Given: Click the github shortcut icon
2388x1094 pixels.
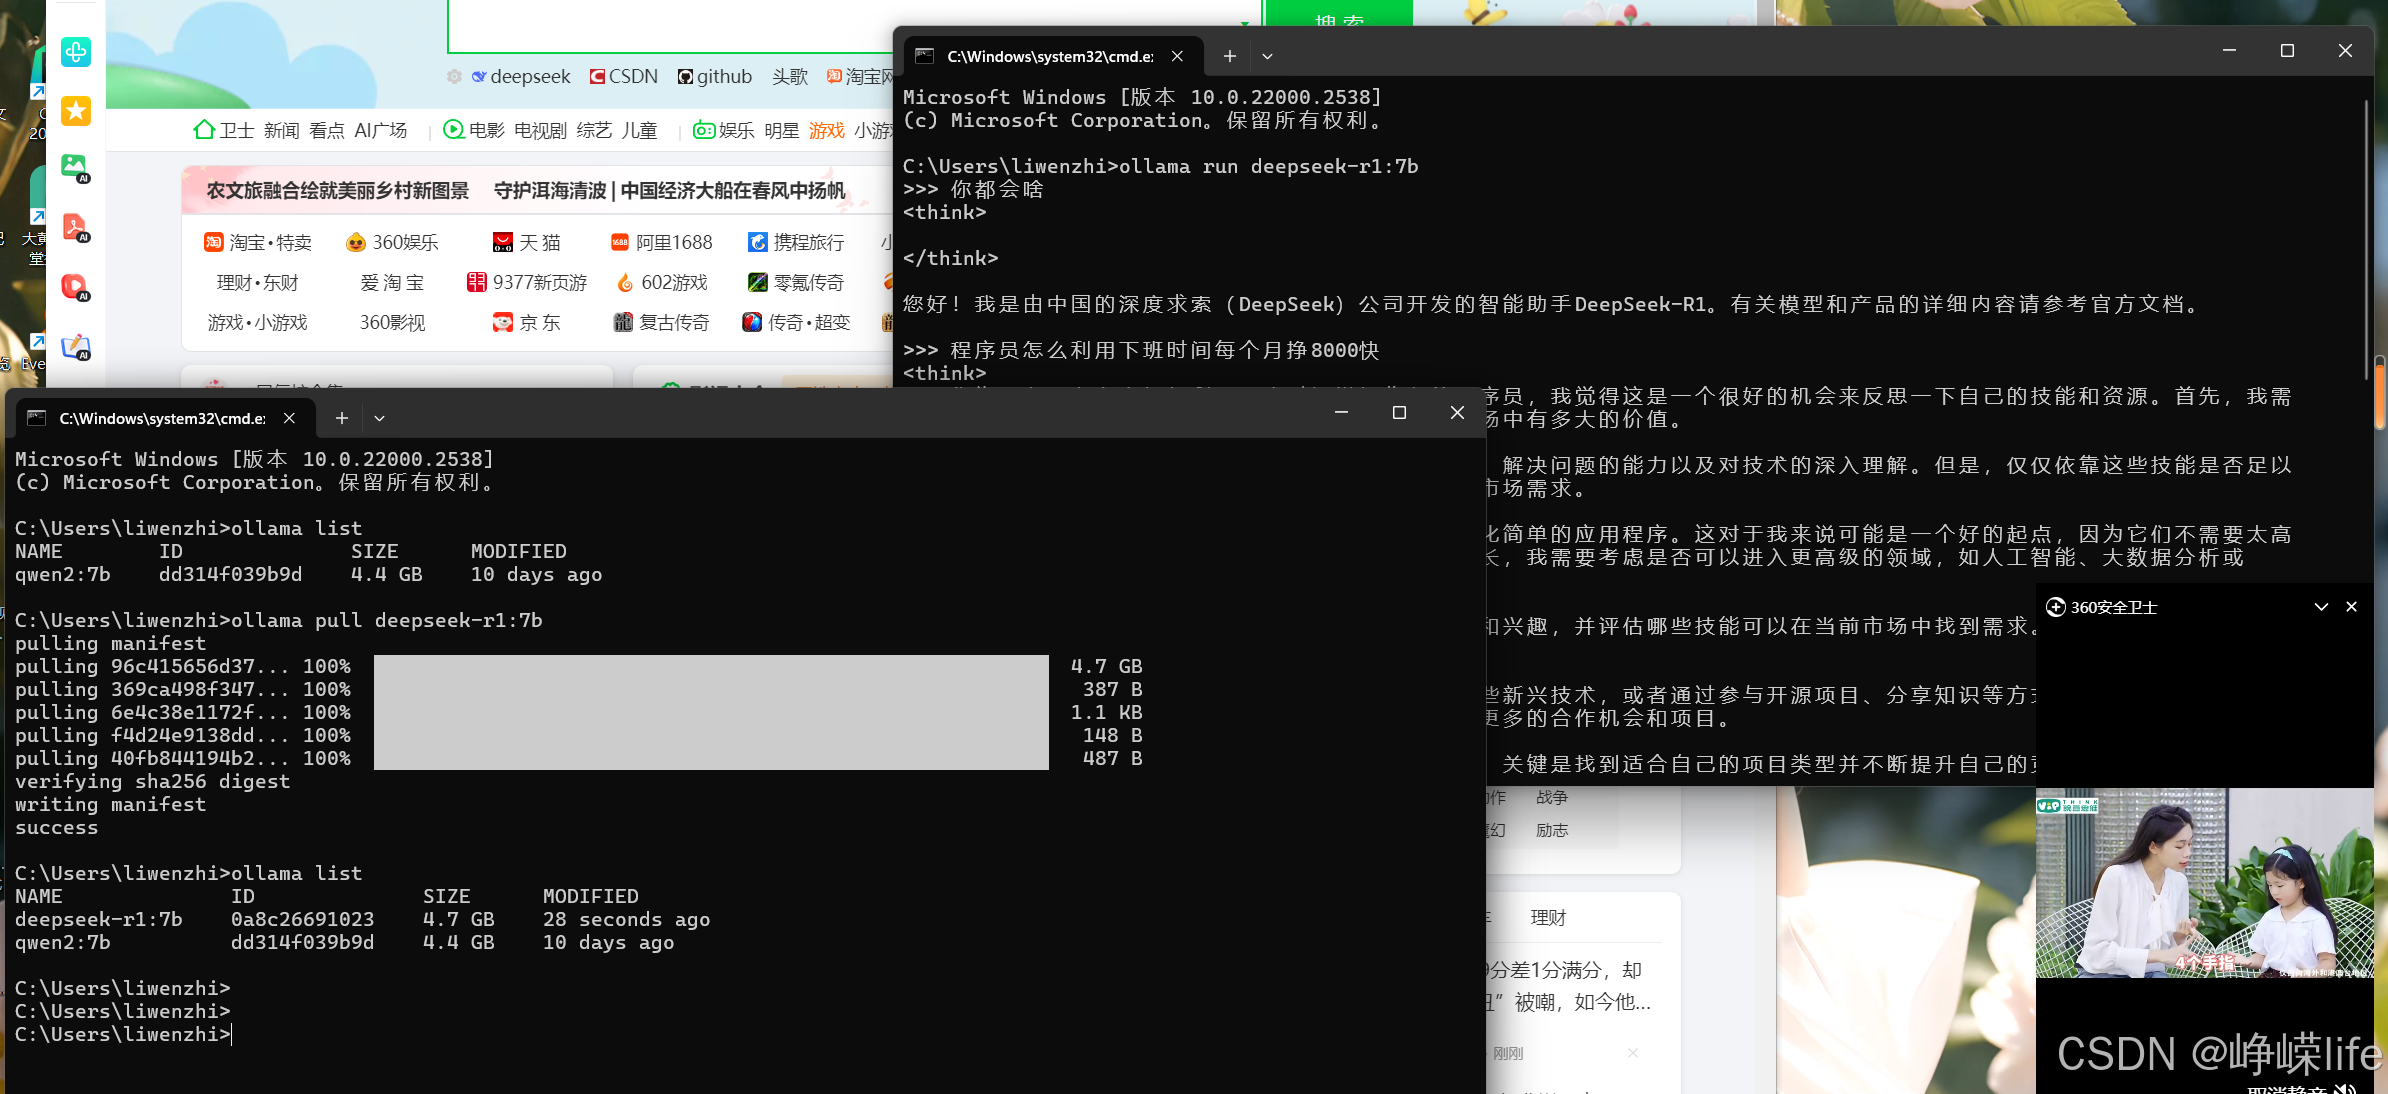Looking at the screenshot, I should click(x=685, y=77).
